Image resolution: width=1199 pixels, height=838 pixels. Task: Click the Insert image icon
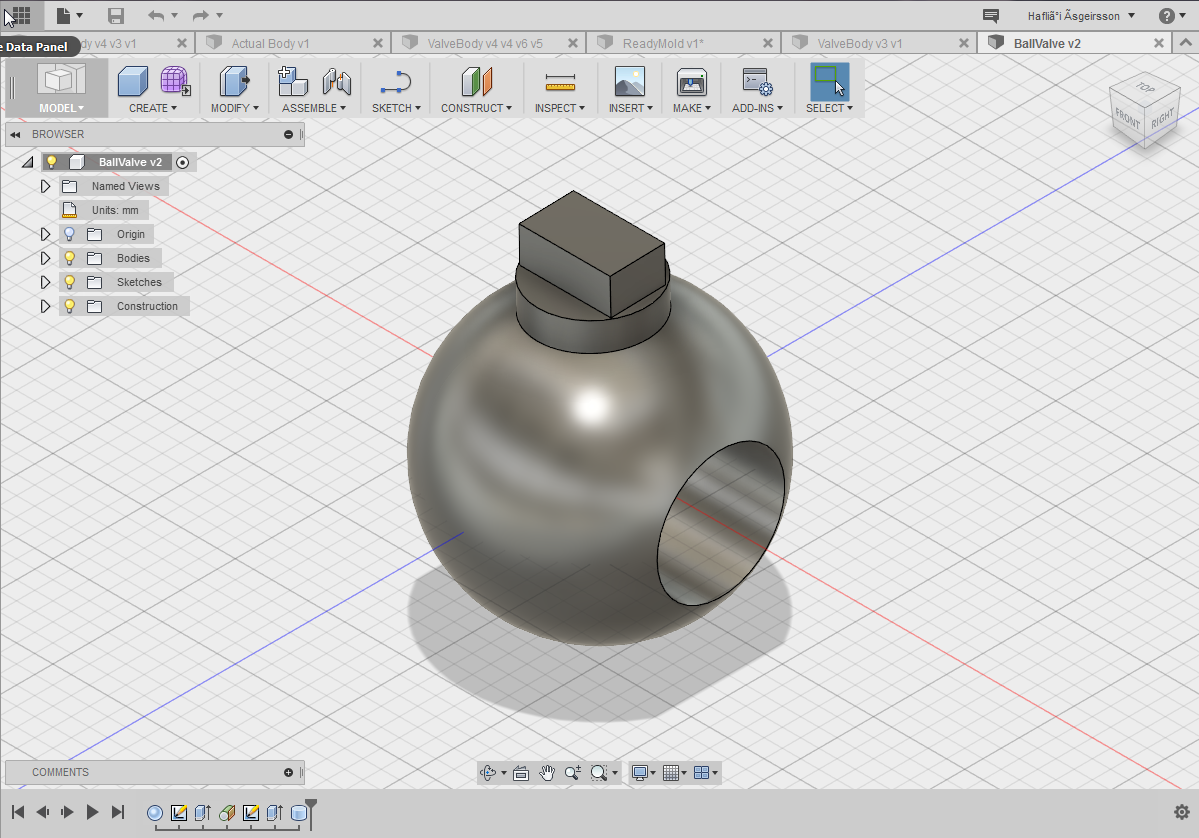[630, 81]
